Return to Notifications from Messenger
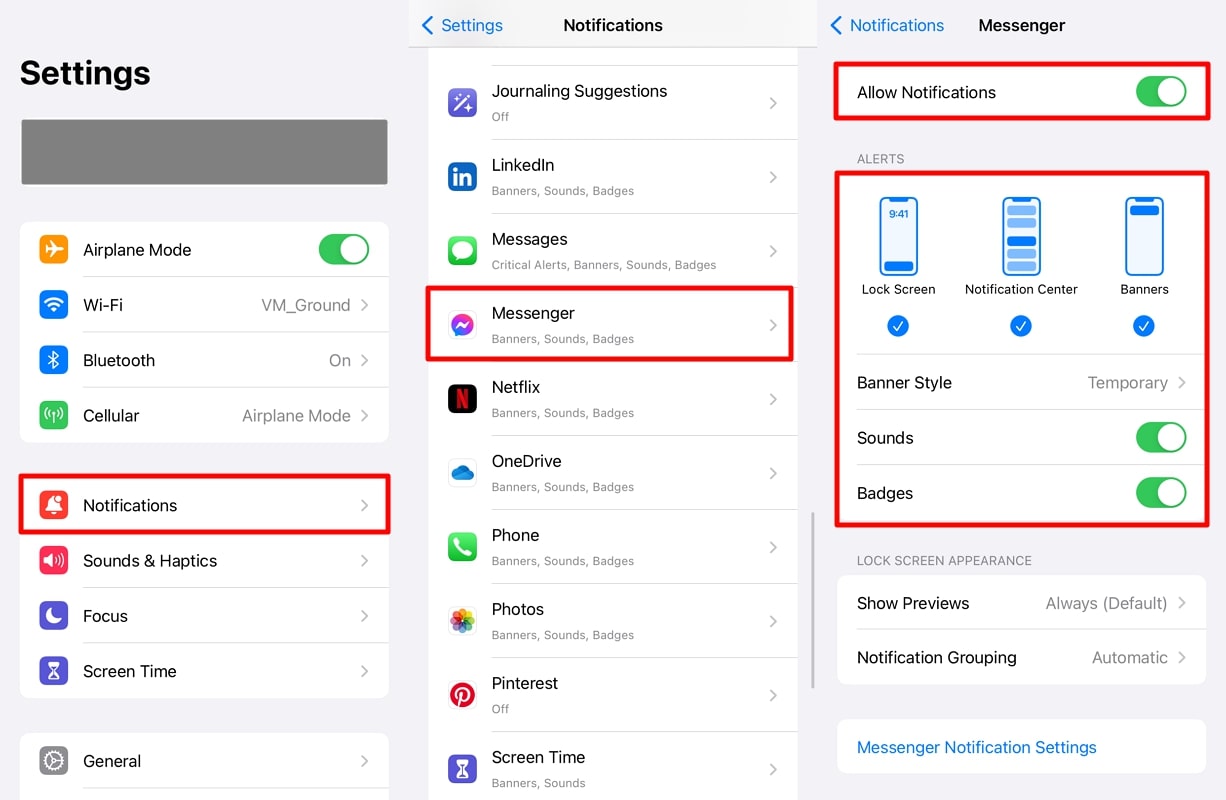This screenshot has height=800, width=1226. coord(888,25)
